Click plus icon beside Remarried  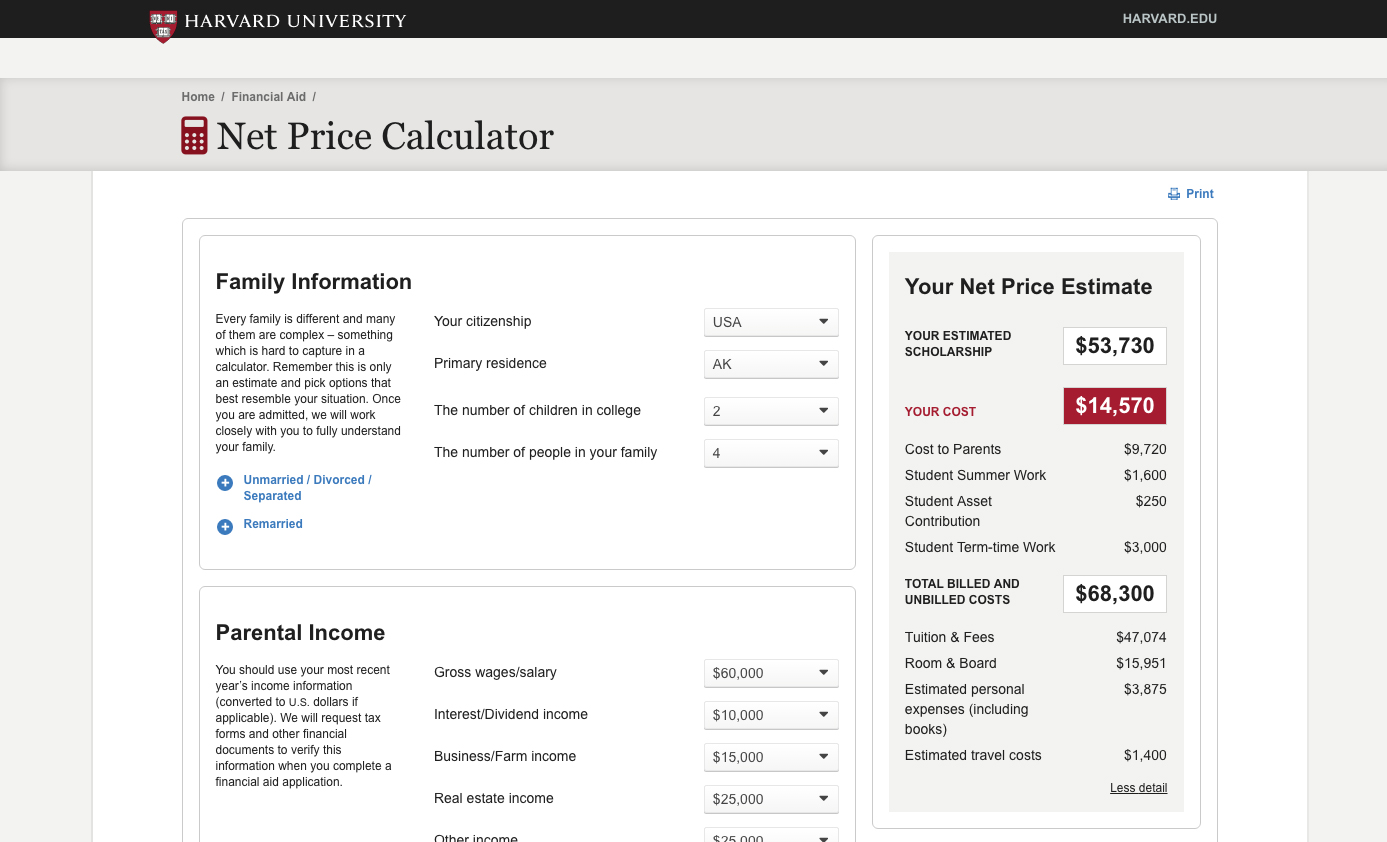225,526
